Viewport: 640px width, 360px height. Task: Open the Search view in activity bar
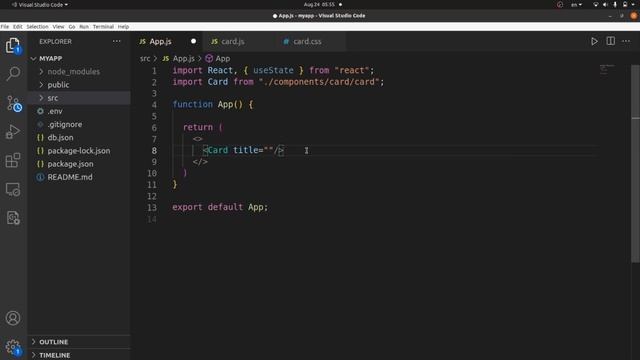point(13,74)
